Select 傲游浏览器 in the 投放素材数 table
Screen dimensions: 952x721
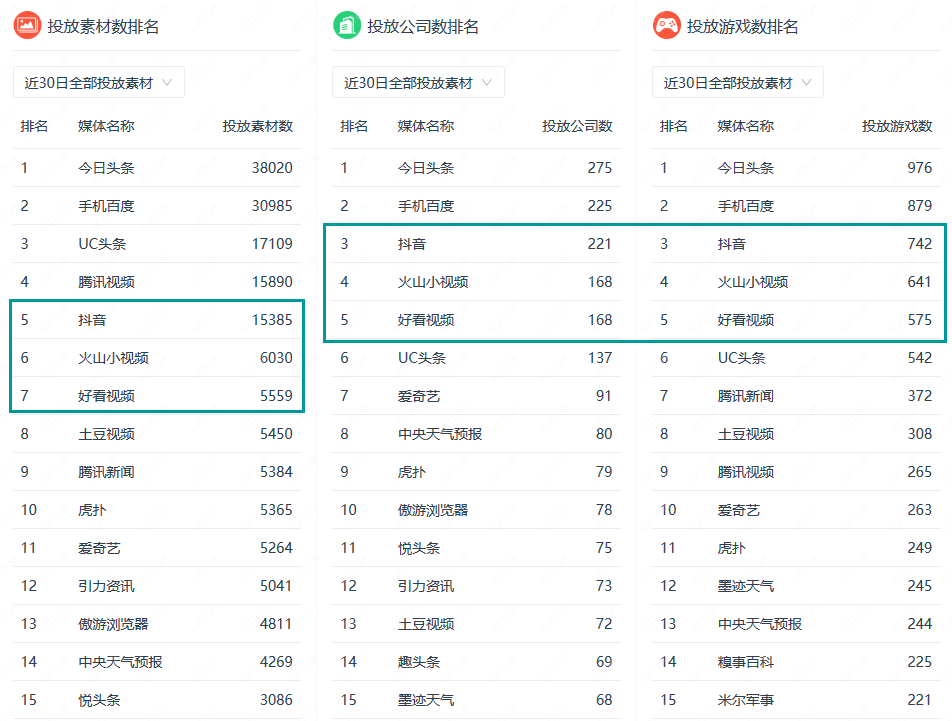pos(114,624)
